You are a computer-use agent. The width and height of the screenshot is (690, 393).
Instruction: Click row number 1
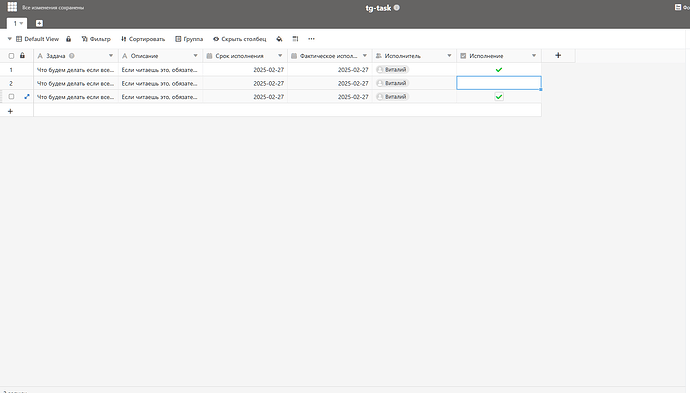point(11,70)
